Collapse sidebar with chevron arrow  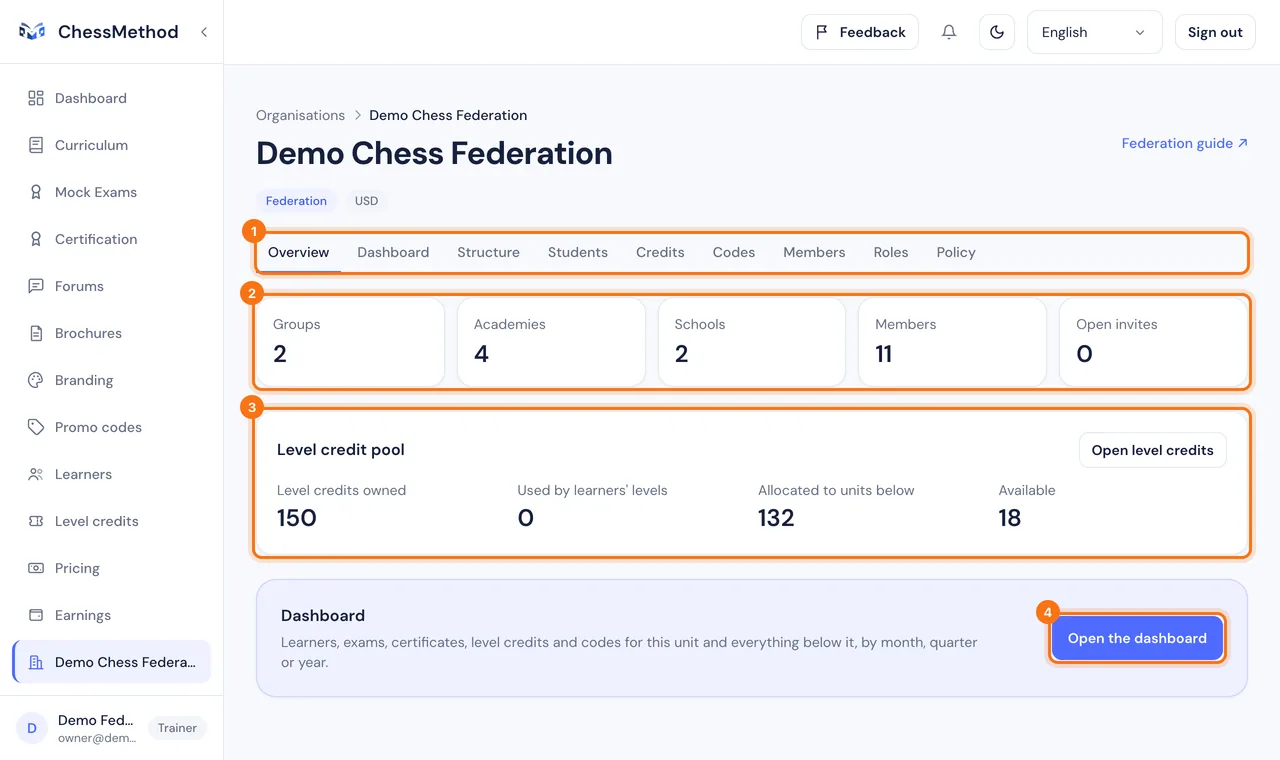tap(204, 32)
